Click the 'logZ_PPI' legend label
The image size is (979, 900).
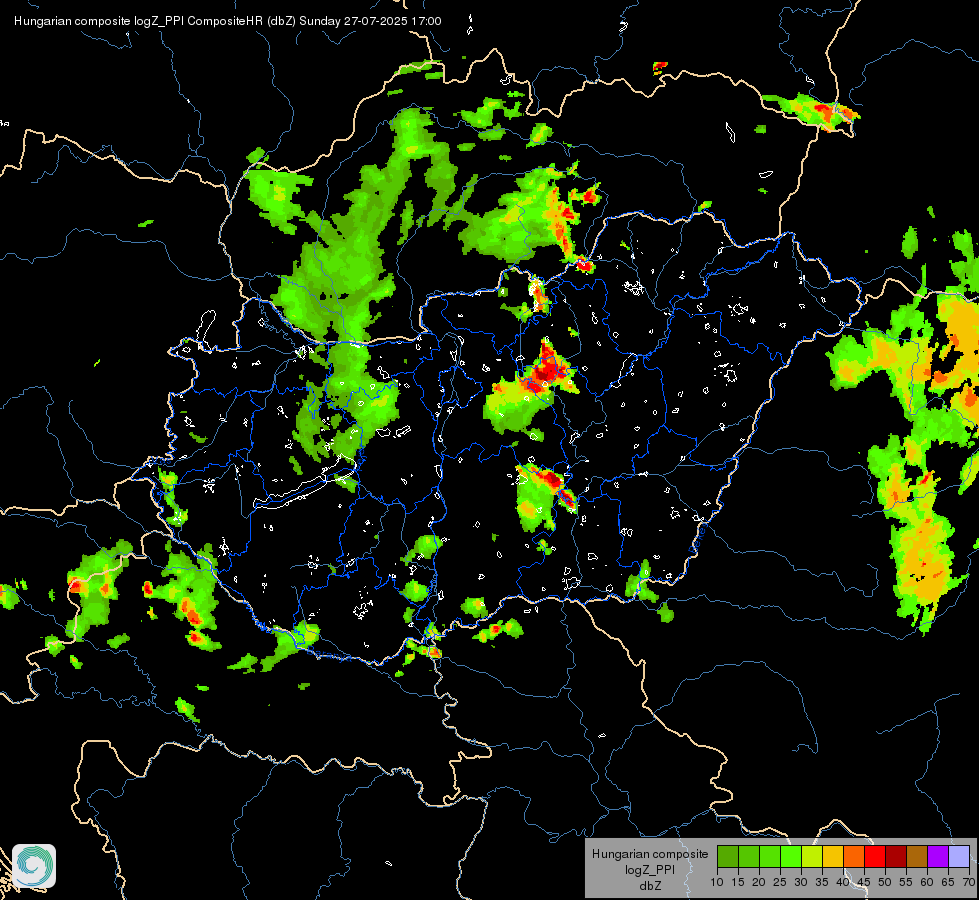[650, 870]
